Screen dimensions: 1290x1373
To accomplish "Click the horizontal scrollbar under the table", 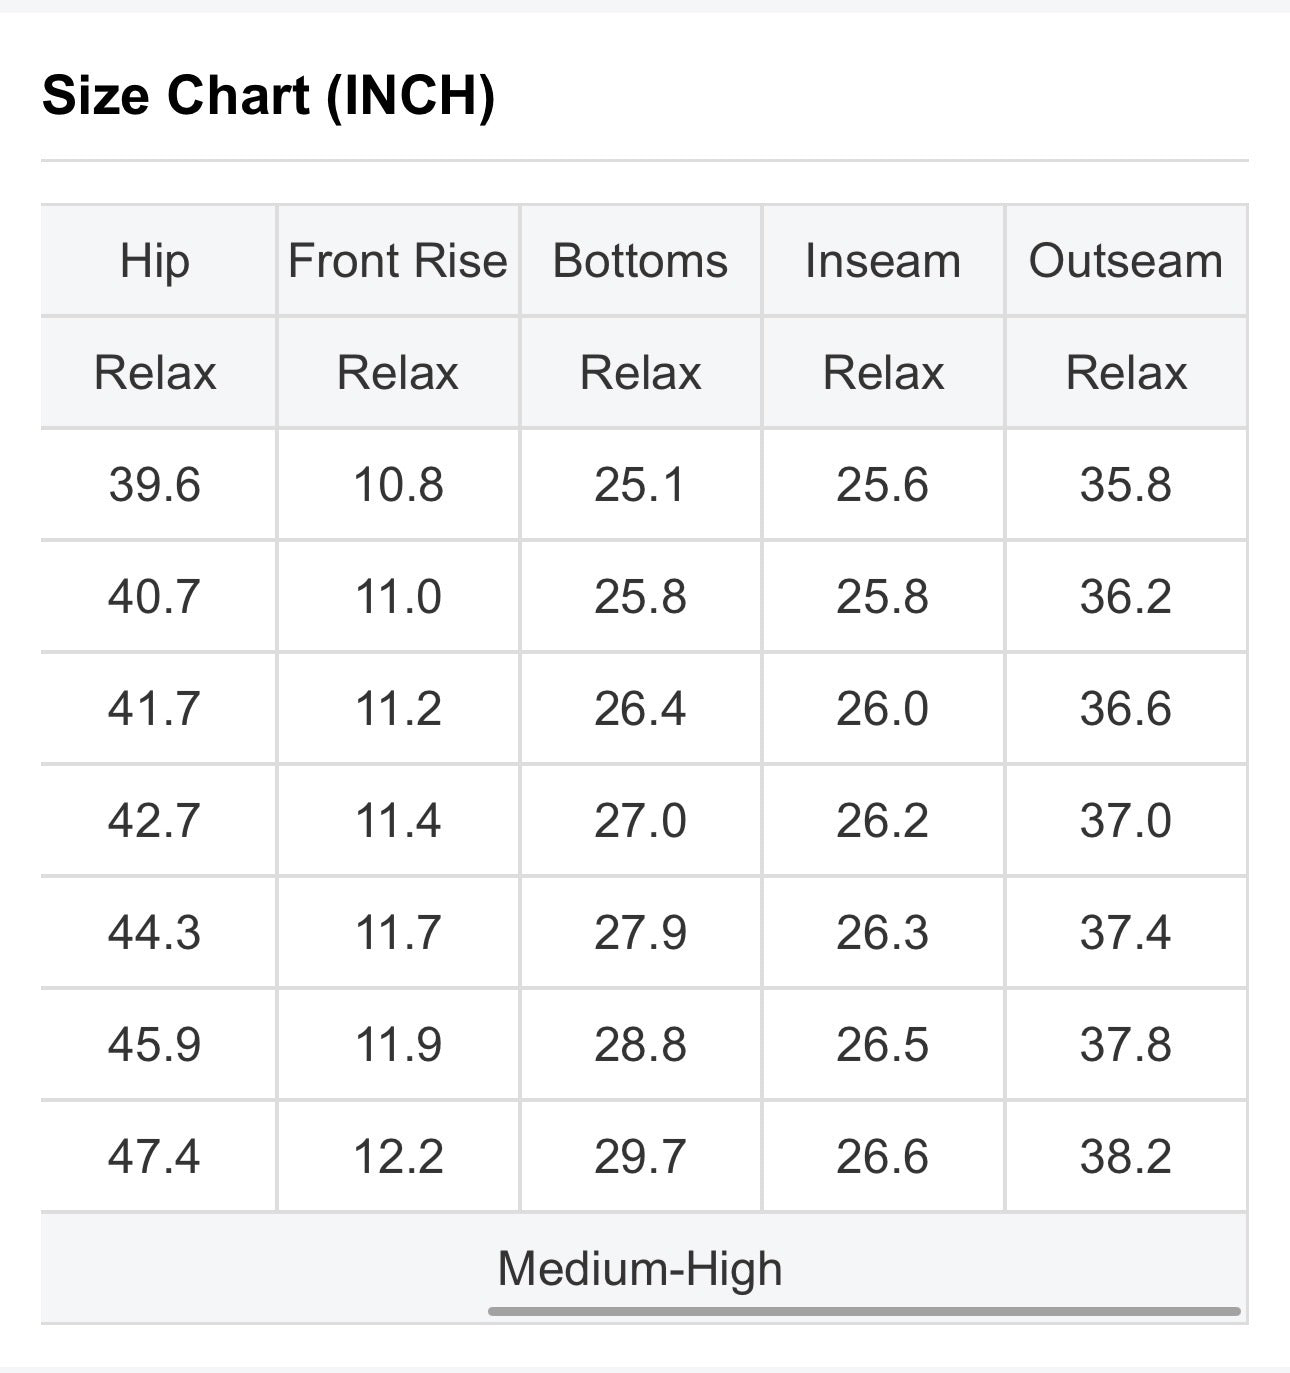I will 864,1311.
